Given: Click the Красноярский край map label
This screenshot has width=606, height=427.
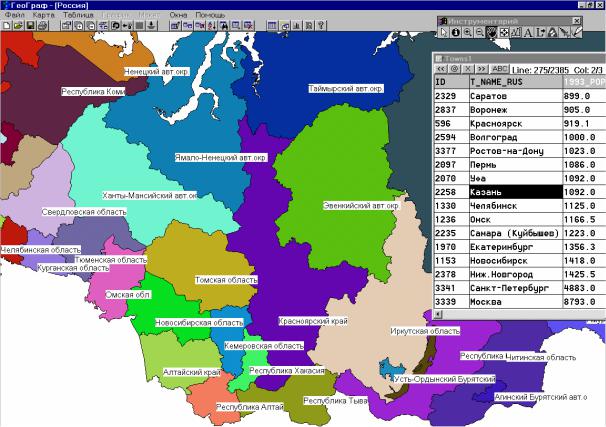Looking at the screenshot, I should [x=313, y=321].
